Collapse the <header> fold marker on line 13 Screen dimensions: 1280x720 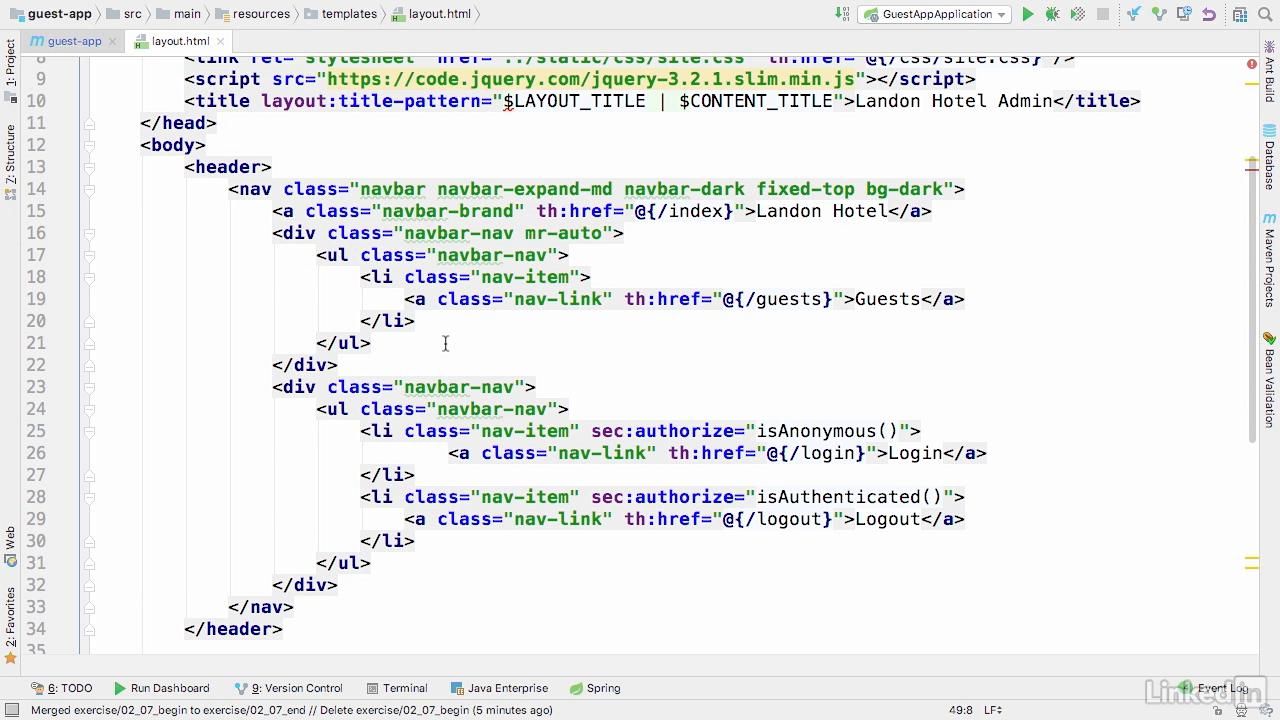[89, 167]
